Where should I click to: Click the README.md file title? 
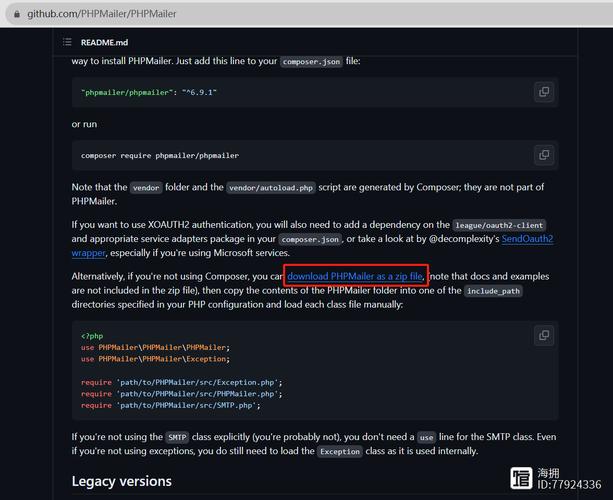[x=104, y=42]
